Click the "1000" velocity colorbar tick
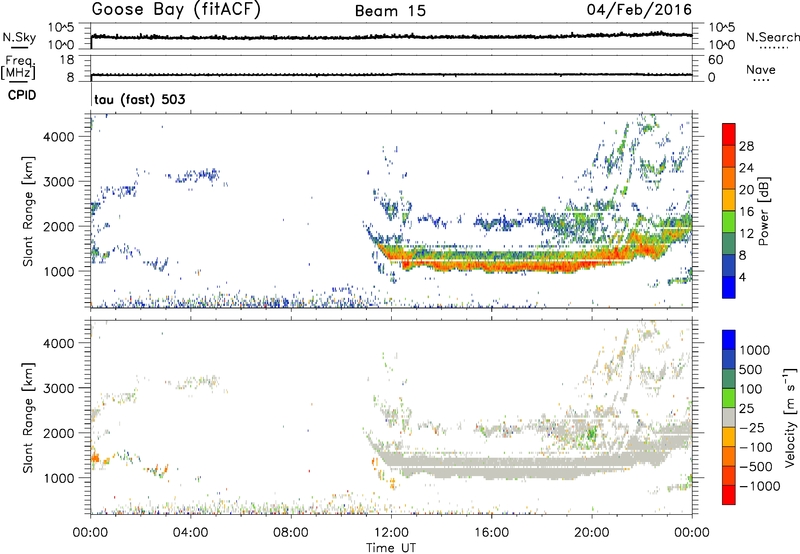 point(755,350)
